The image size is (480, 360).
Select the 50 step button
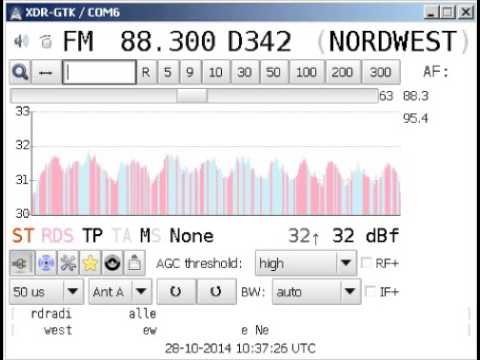(x=273, y=72)
